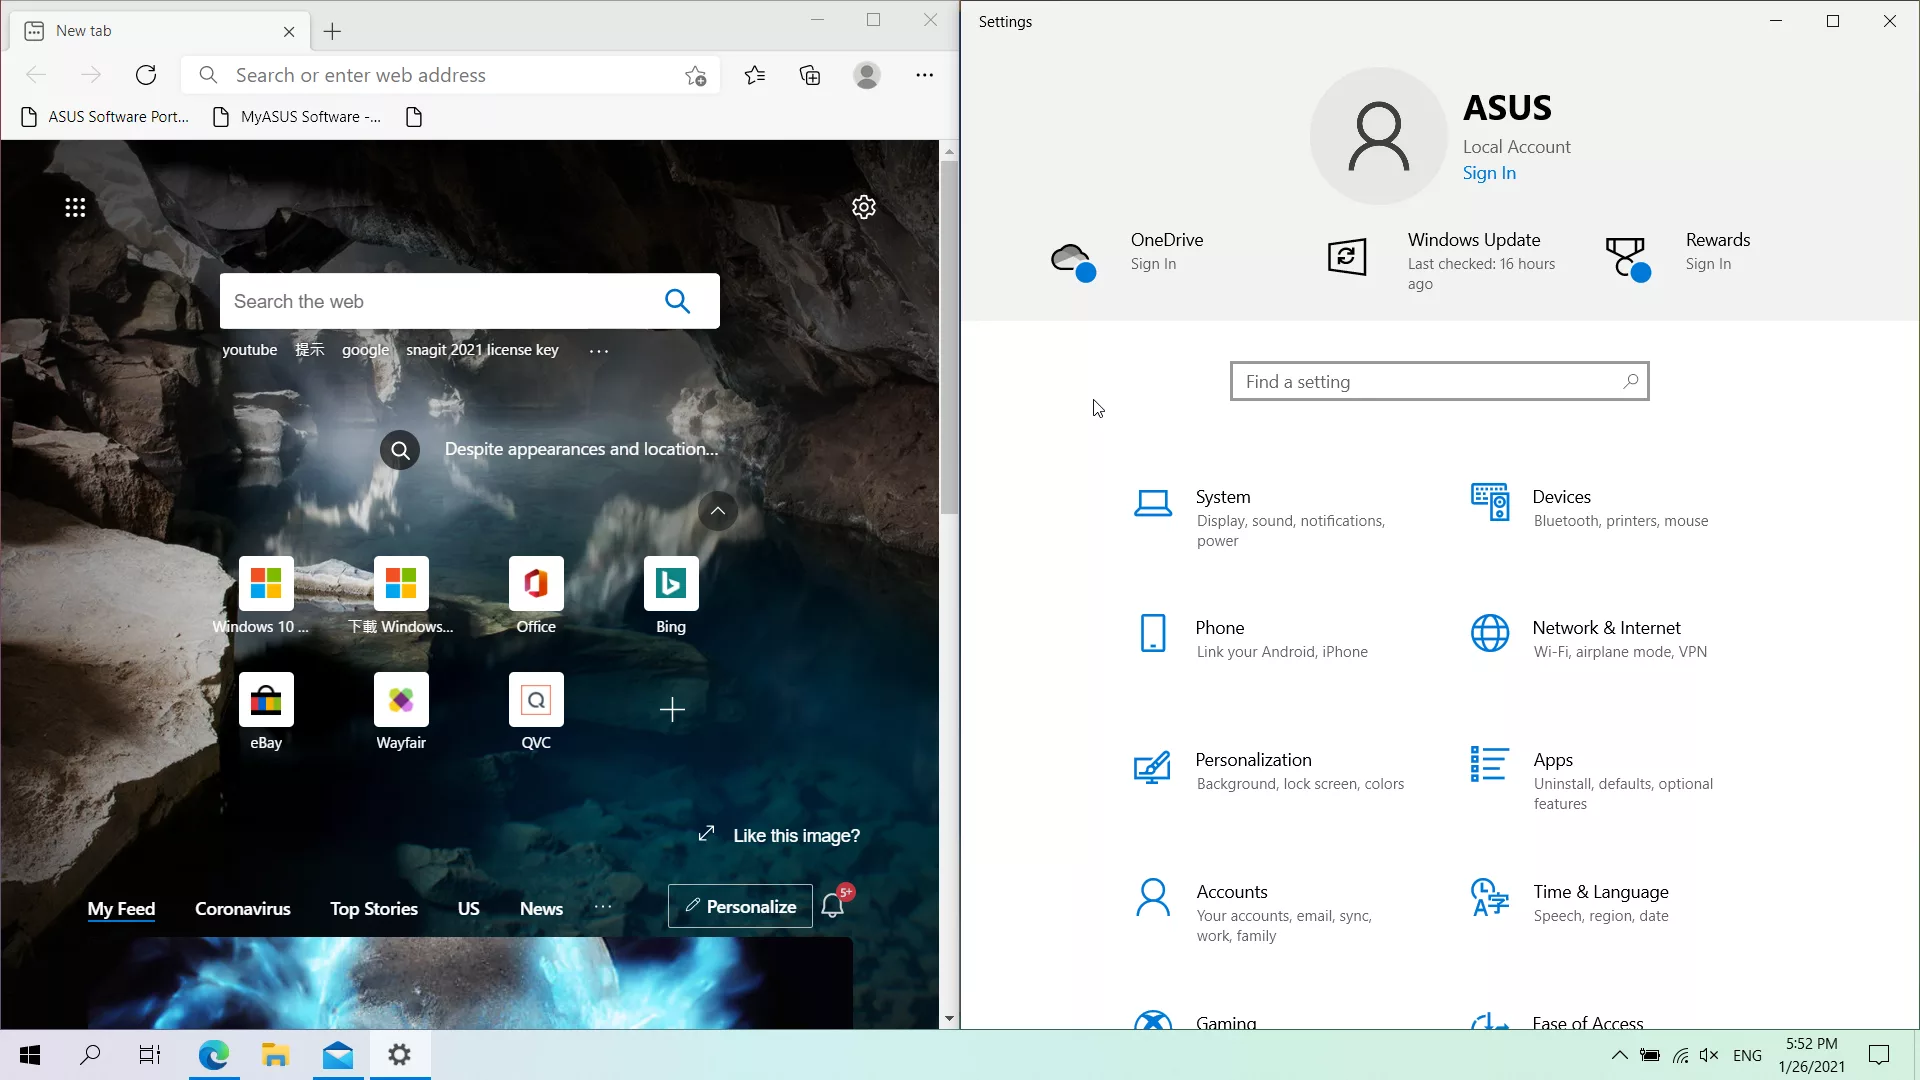Click the Sign In link under ASUS
The image size is (1920, 1080).
coord(1489,173)
